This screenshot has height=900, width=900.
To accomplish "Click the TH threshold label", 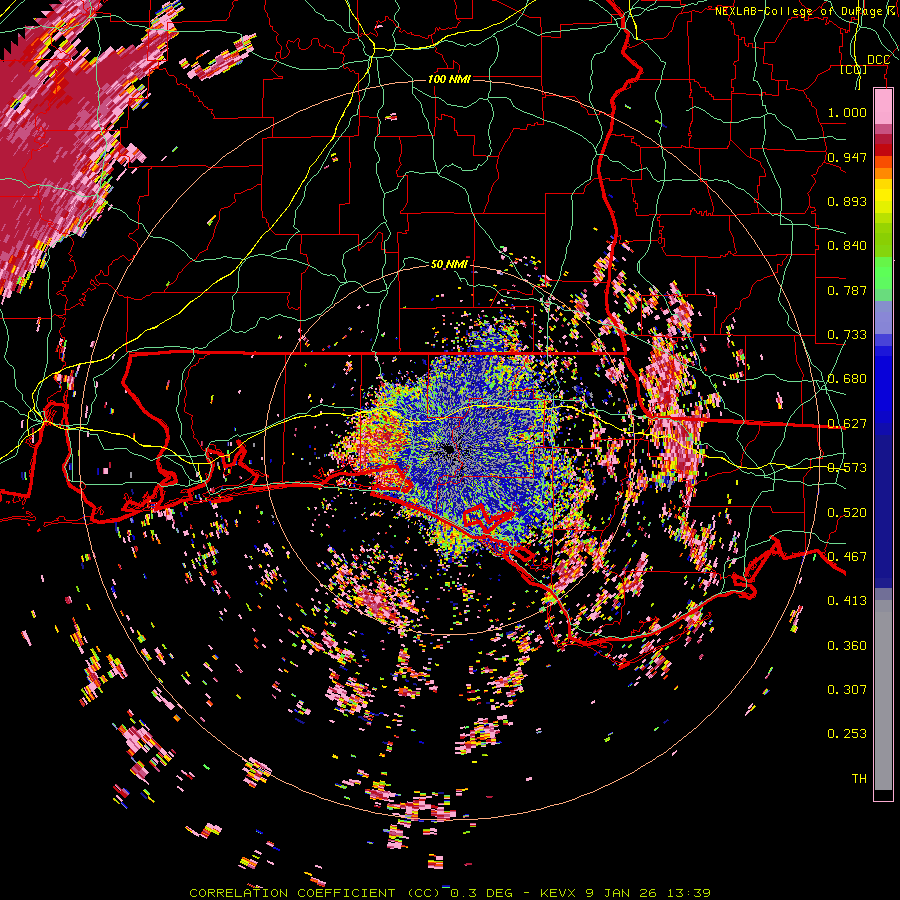I will coord(859,779).
